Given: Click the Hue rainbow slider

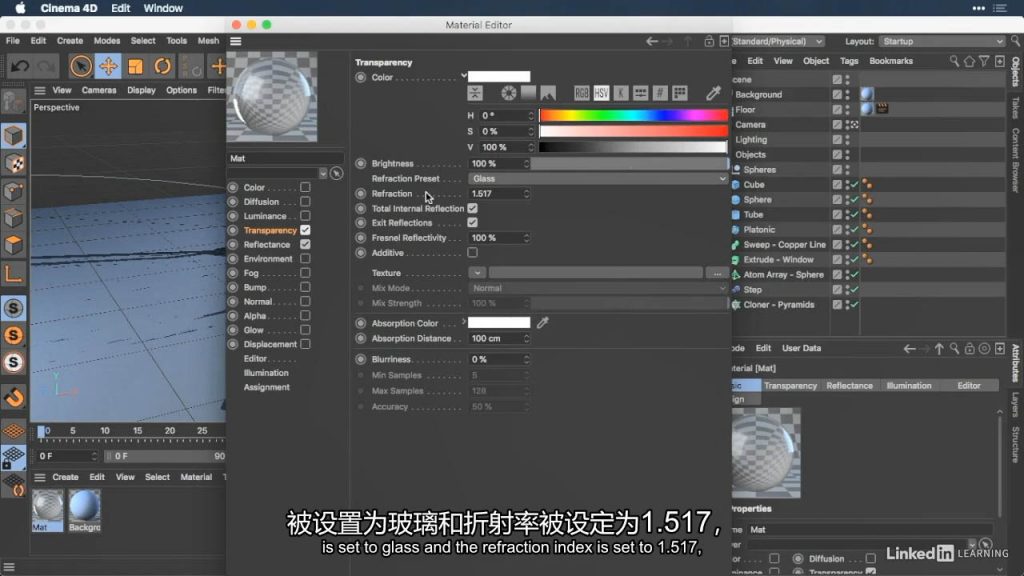Looking at the screenshot, I should click(x=633, y=116).
